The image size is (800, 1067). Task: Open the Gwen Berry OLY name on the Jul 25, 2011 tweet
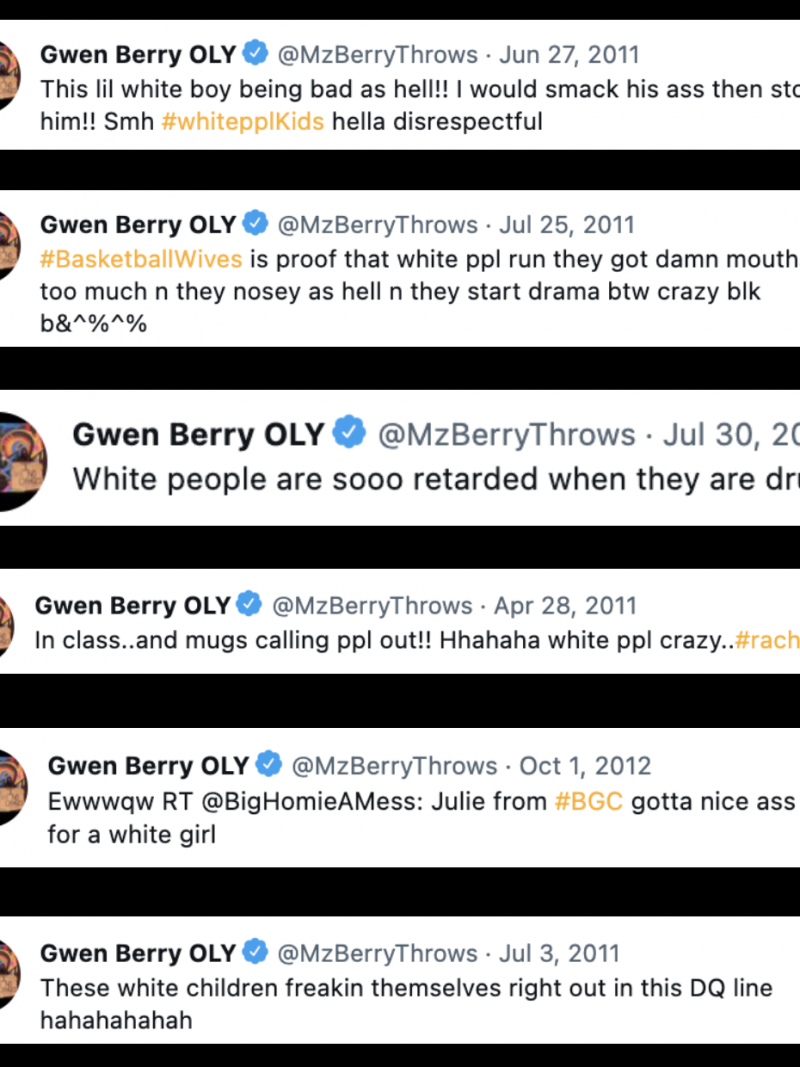138,224
